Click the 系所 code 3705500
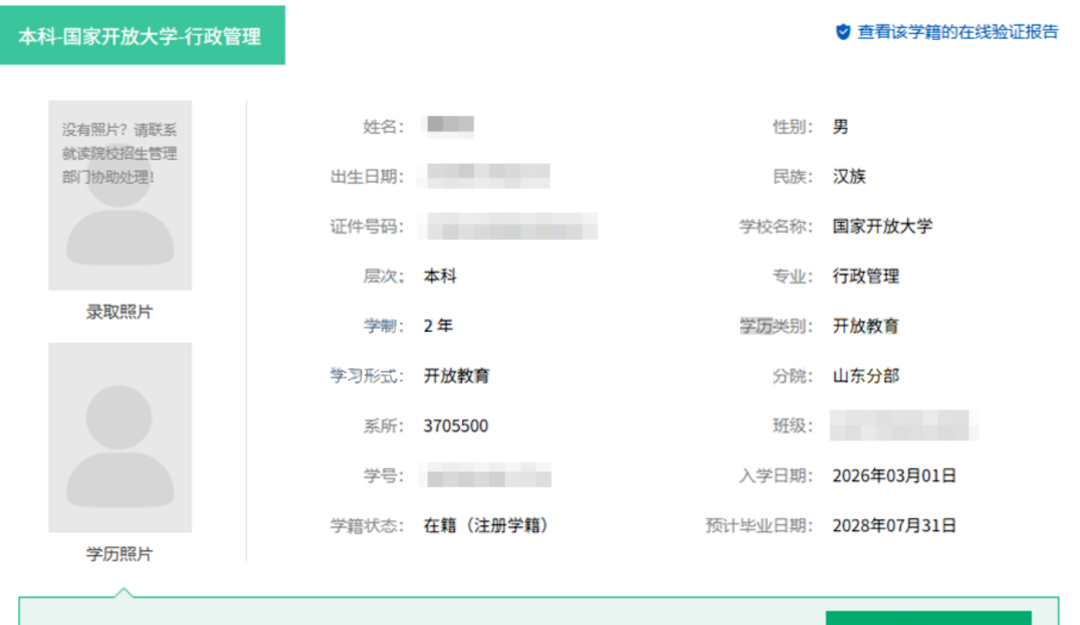The height and width of the screenshot is (625, 1080). [x=455, y=426]
